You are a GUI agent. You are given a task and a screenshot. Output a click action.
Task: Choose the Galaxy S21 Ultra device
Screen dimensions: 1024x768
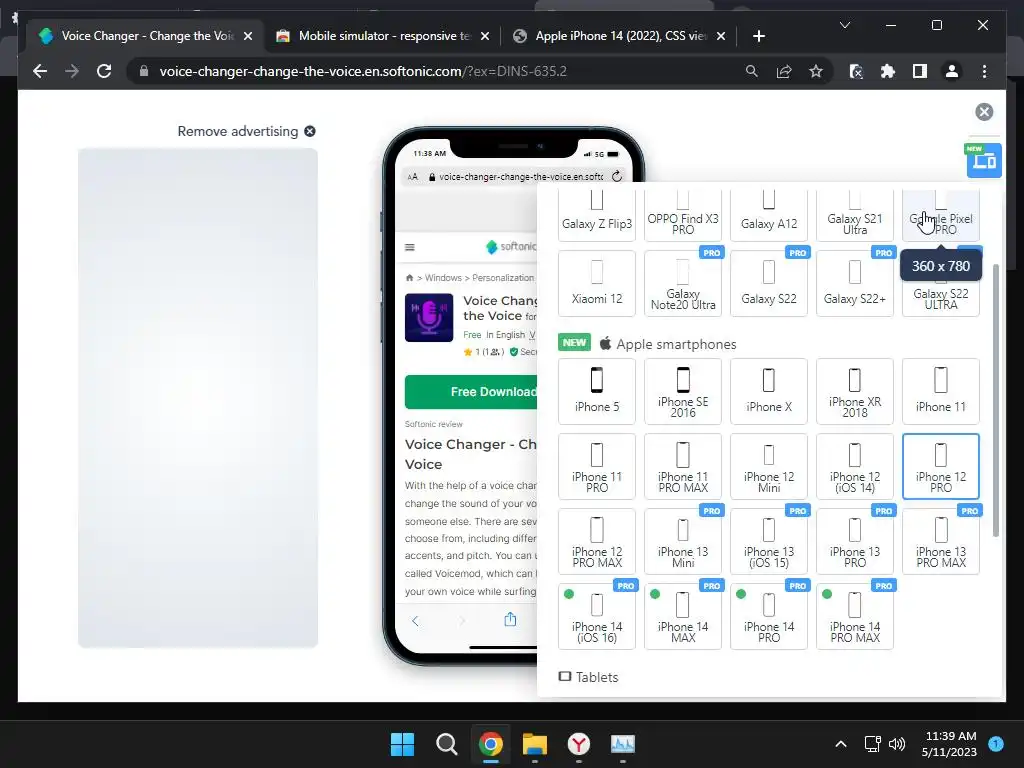854,216
